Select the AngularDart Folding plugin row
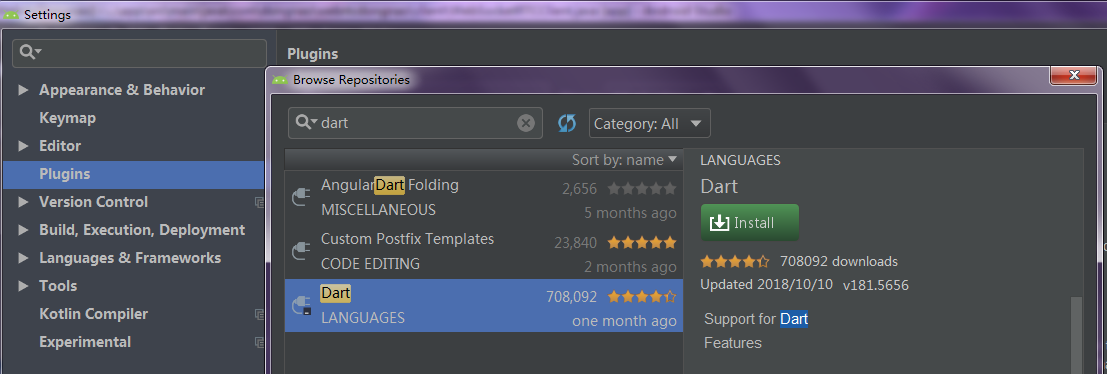 [484, 198]
